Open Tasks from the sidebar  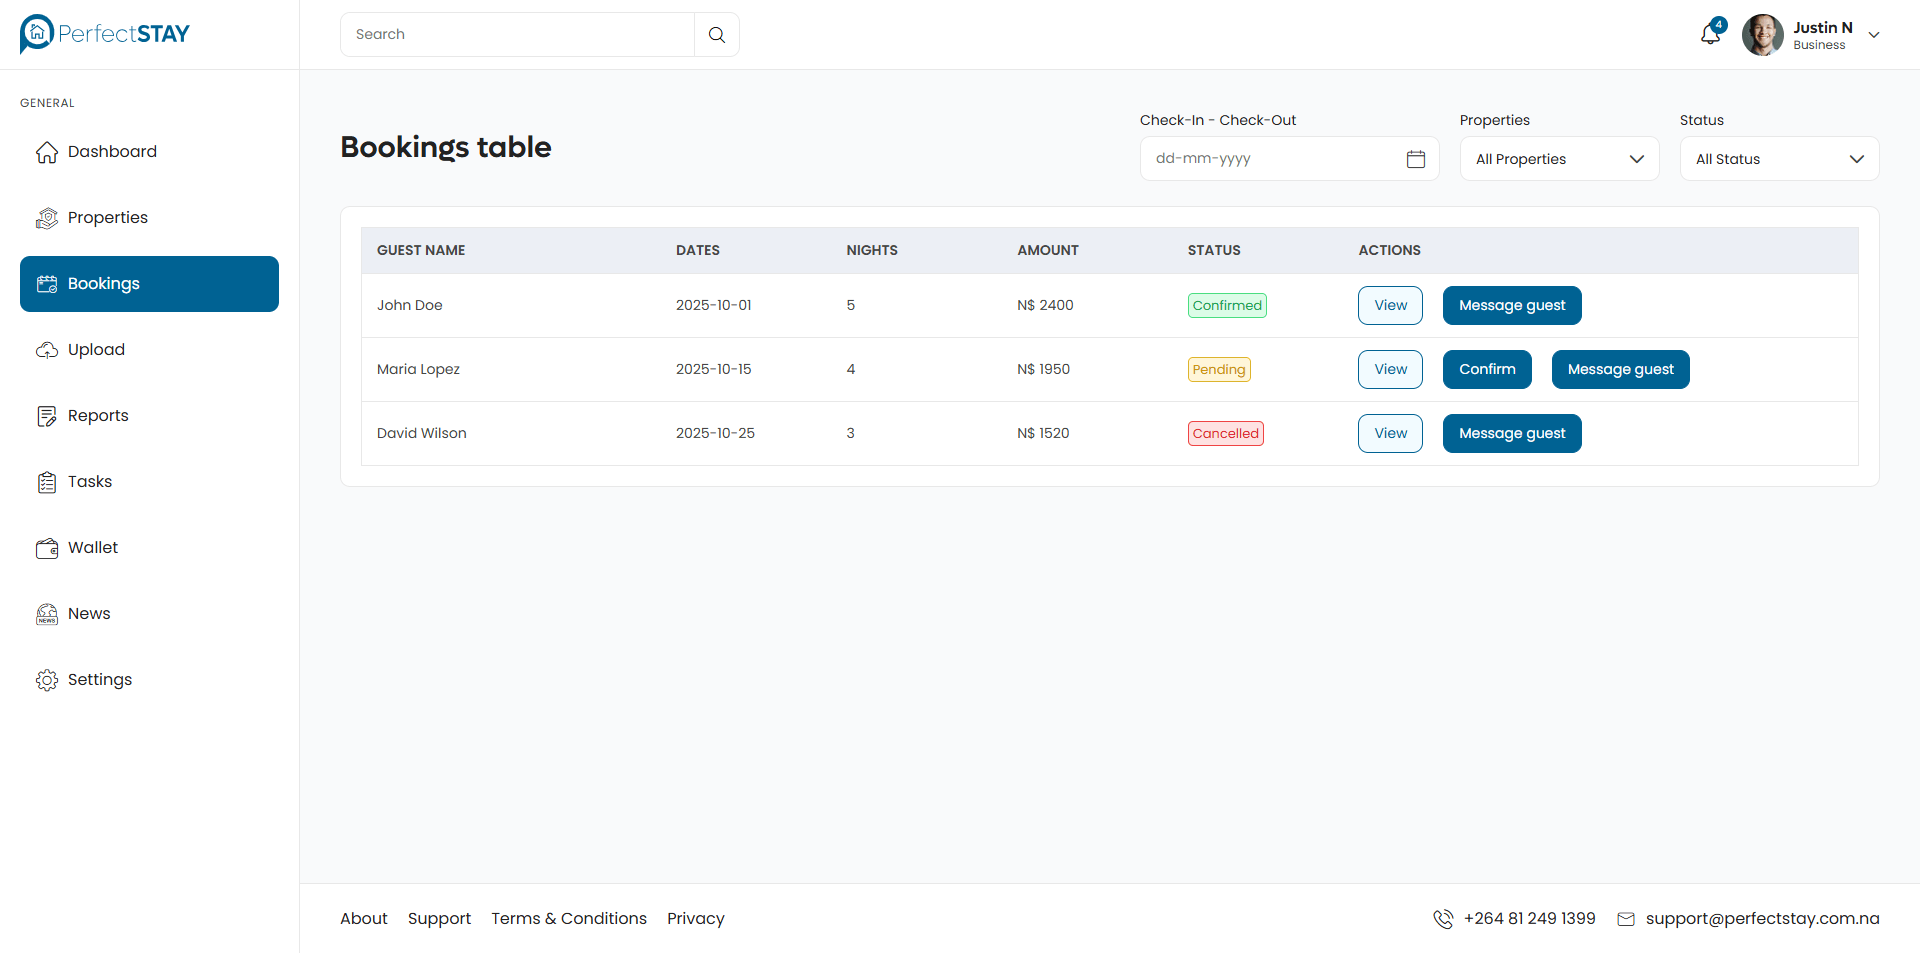coord(90,482)
